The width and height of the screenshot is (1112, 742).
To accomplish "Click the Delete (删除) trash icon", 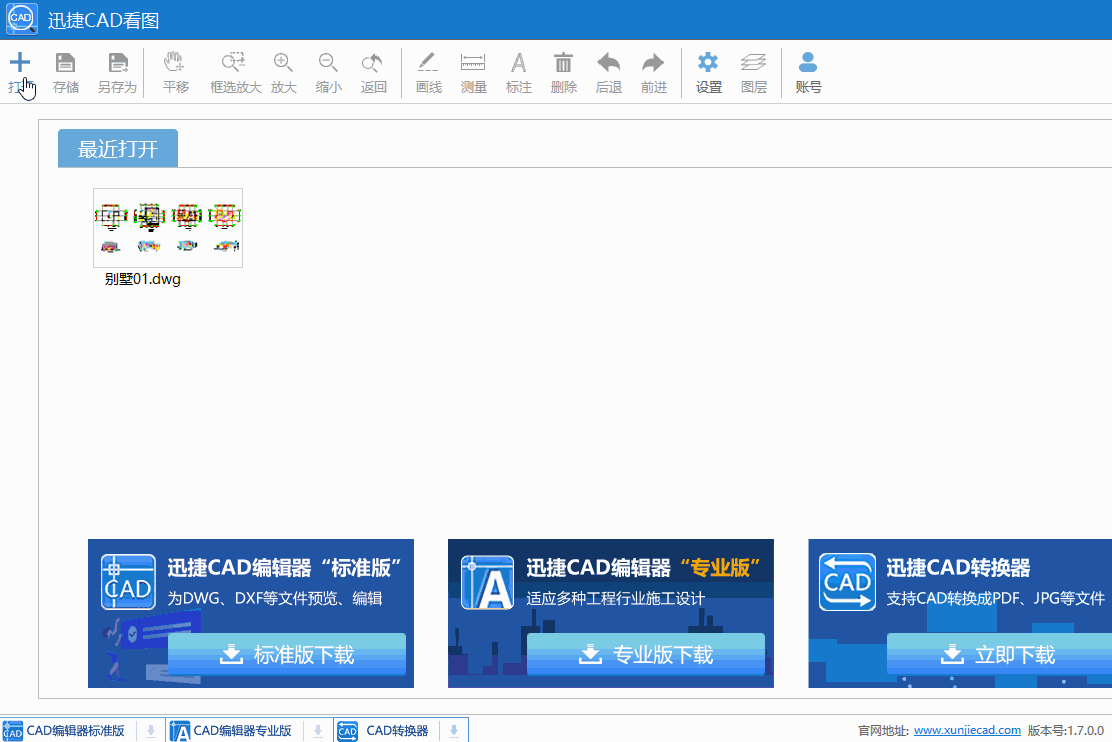I will click(563, 62).
